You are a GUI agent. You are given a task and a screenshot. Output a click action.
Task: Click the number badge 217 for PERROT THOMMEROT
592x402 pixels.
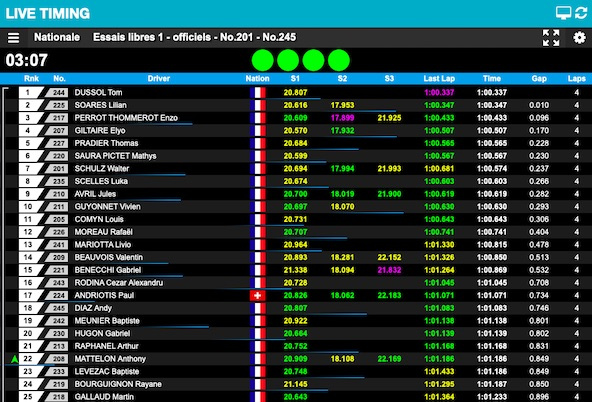(57, 118)
